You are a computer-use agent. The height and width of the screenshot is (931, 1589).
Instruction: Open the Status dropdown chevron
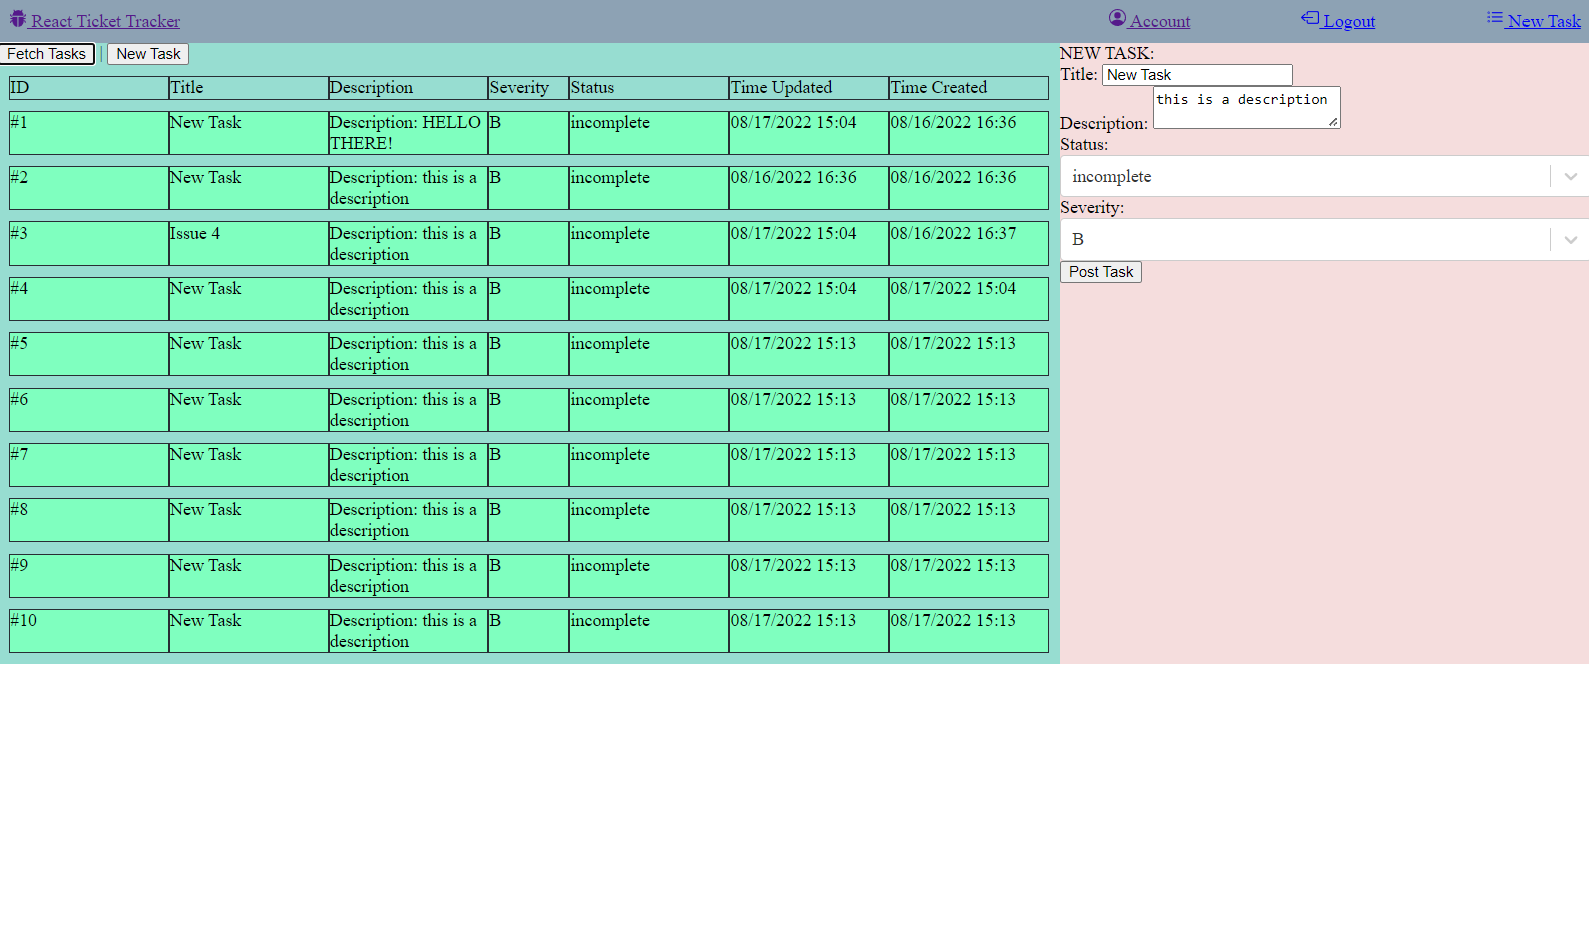coord(1570,177)
